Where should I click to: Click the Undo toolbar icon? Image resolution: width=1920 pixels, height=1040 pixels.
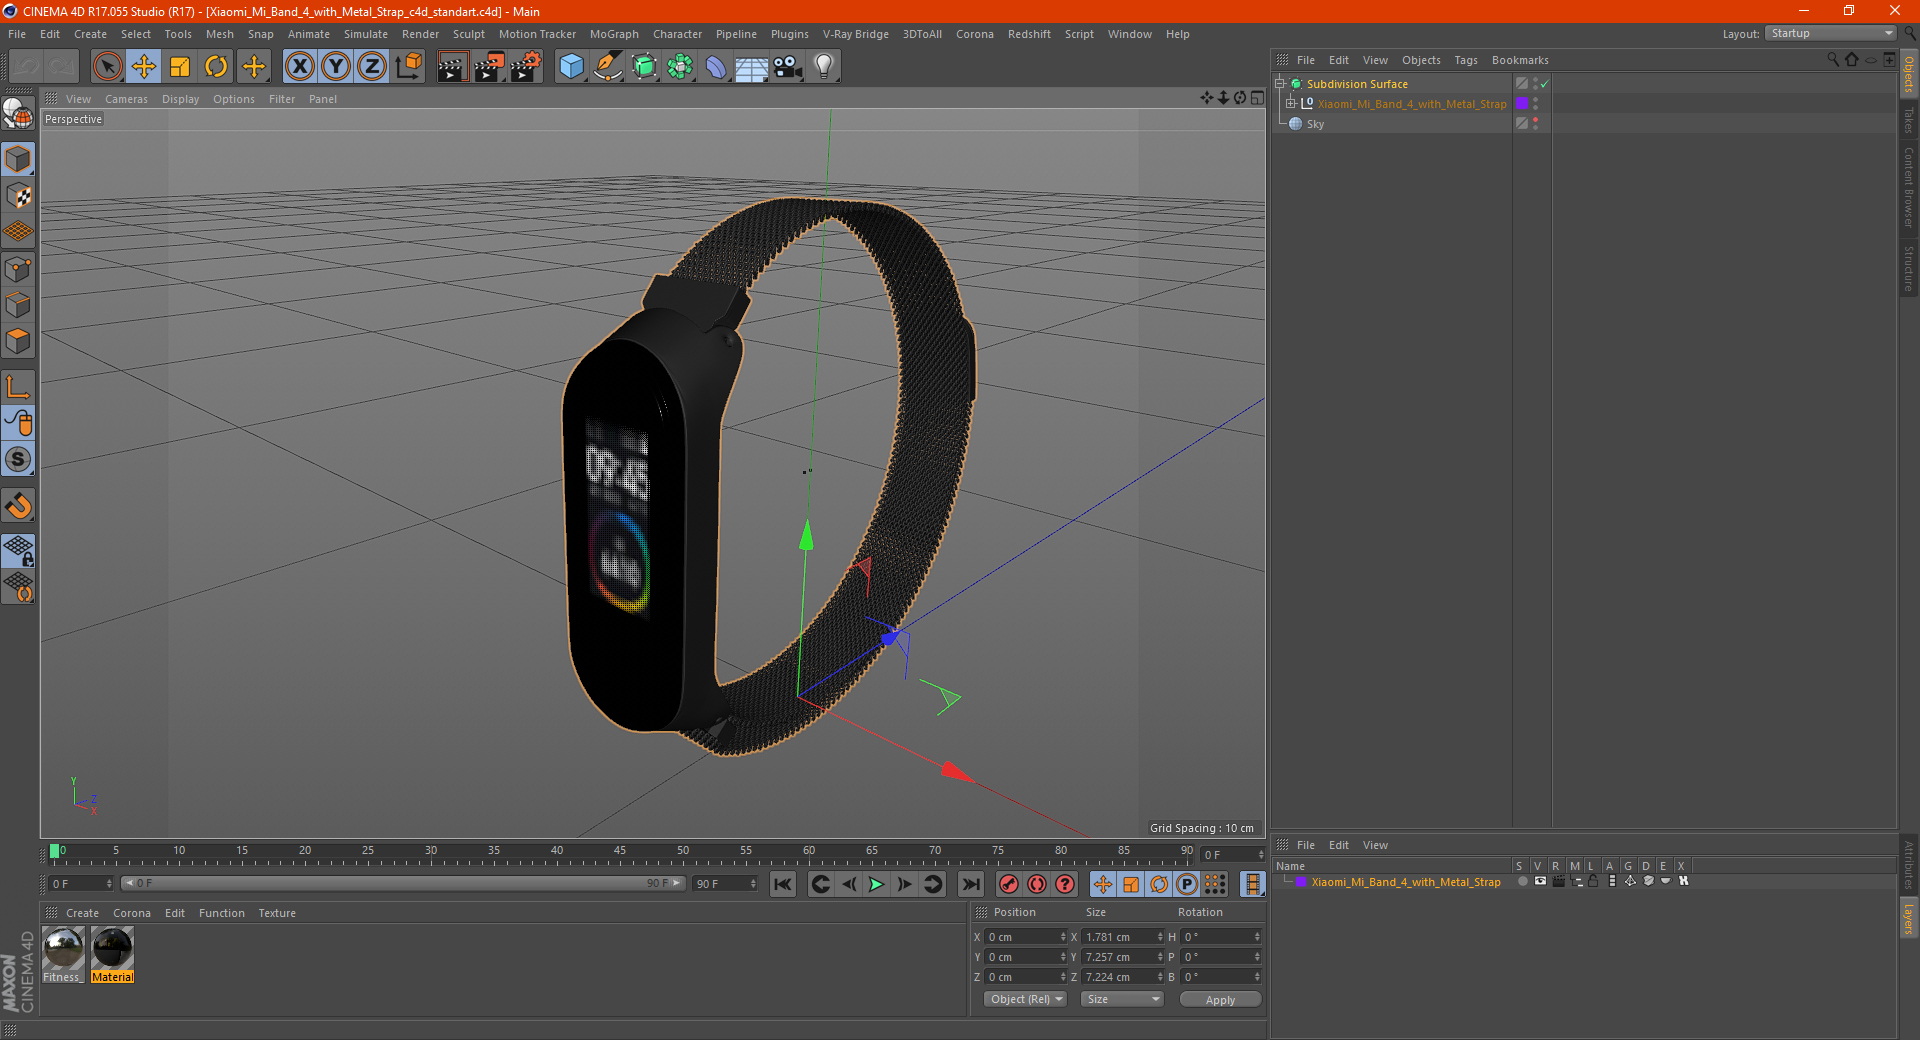(x=26, y=67)
